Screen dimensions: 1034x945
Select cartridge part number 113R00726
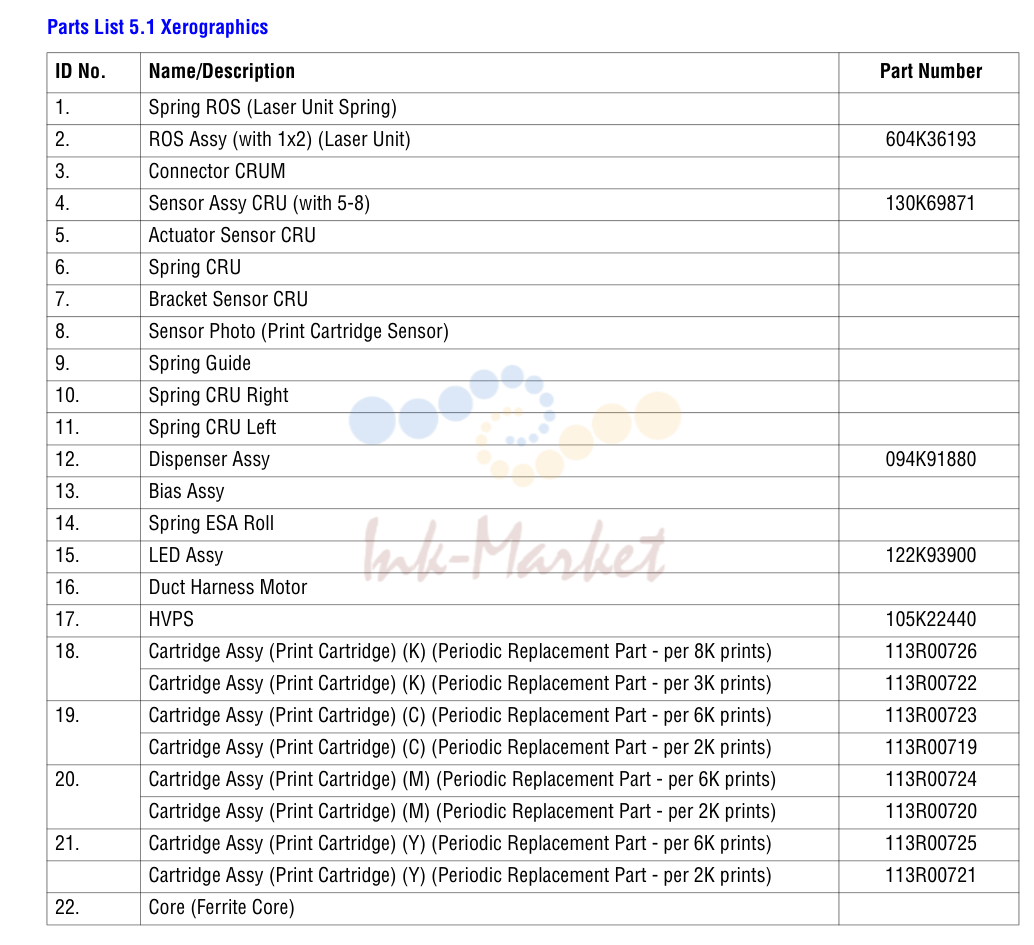pos(930,652)
